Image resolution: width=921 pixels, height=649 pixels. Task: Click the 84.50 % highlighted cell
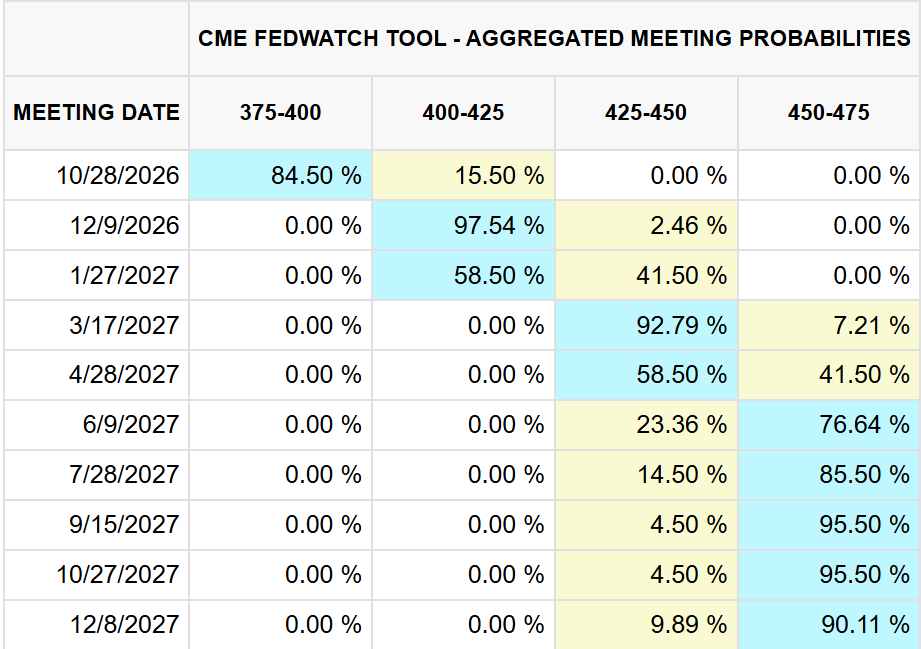[x=280, y=175]
